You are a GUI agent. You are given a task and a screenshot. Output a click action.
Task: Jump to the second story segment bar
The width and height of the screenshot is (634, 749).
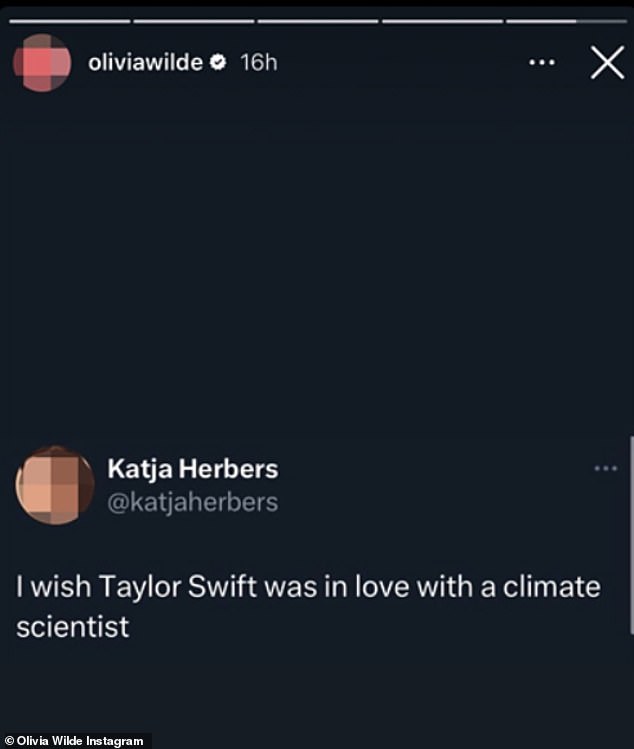point(194,21)
